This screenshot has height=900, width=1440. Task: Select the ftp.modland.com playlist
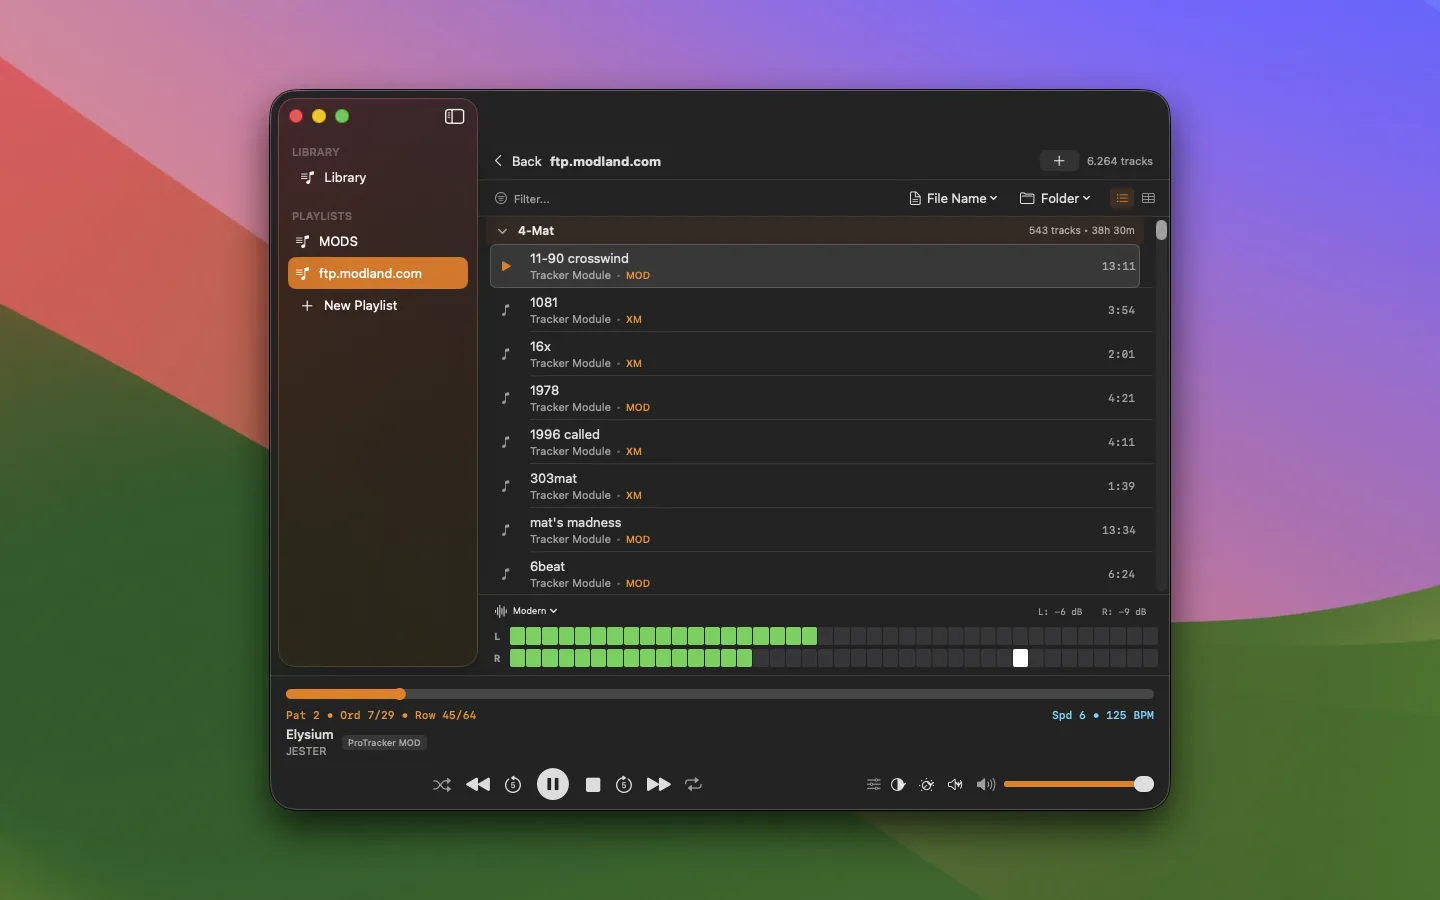click(x=378, y=274)
